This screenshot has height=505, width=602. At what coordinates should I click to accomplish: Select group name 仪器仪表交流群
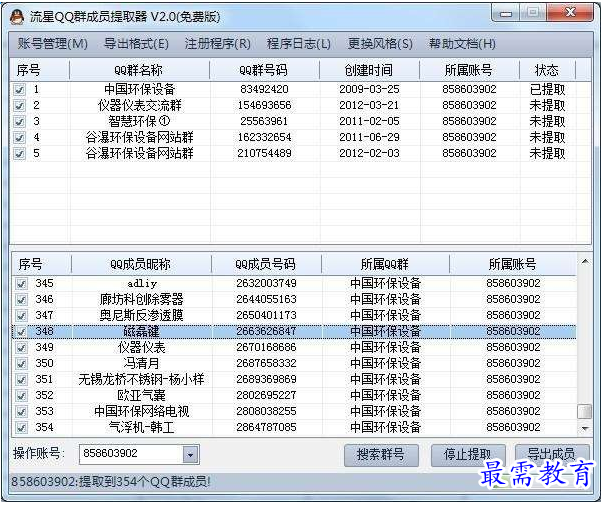point(140,106)
